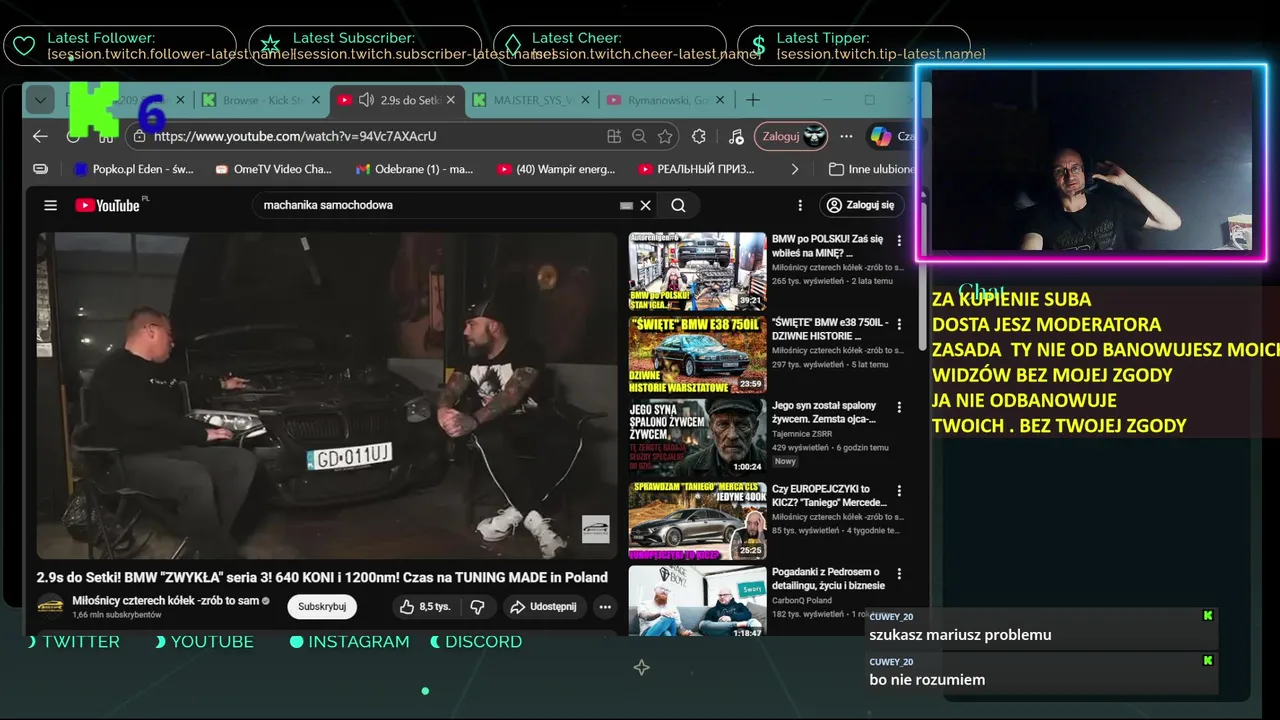The height and width of the screenshot is (720, 1280).
Task: Click the Zaloguj browser profile button
Action: [790, 136]
